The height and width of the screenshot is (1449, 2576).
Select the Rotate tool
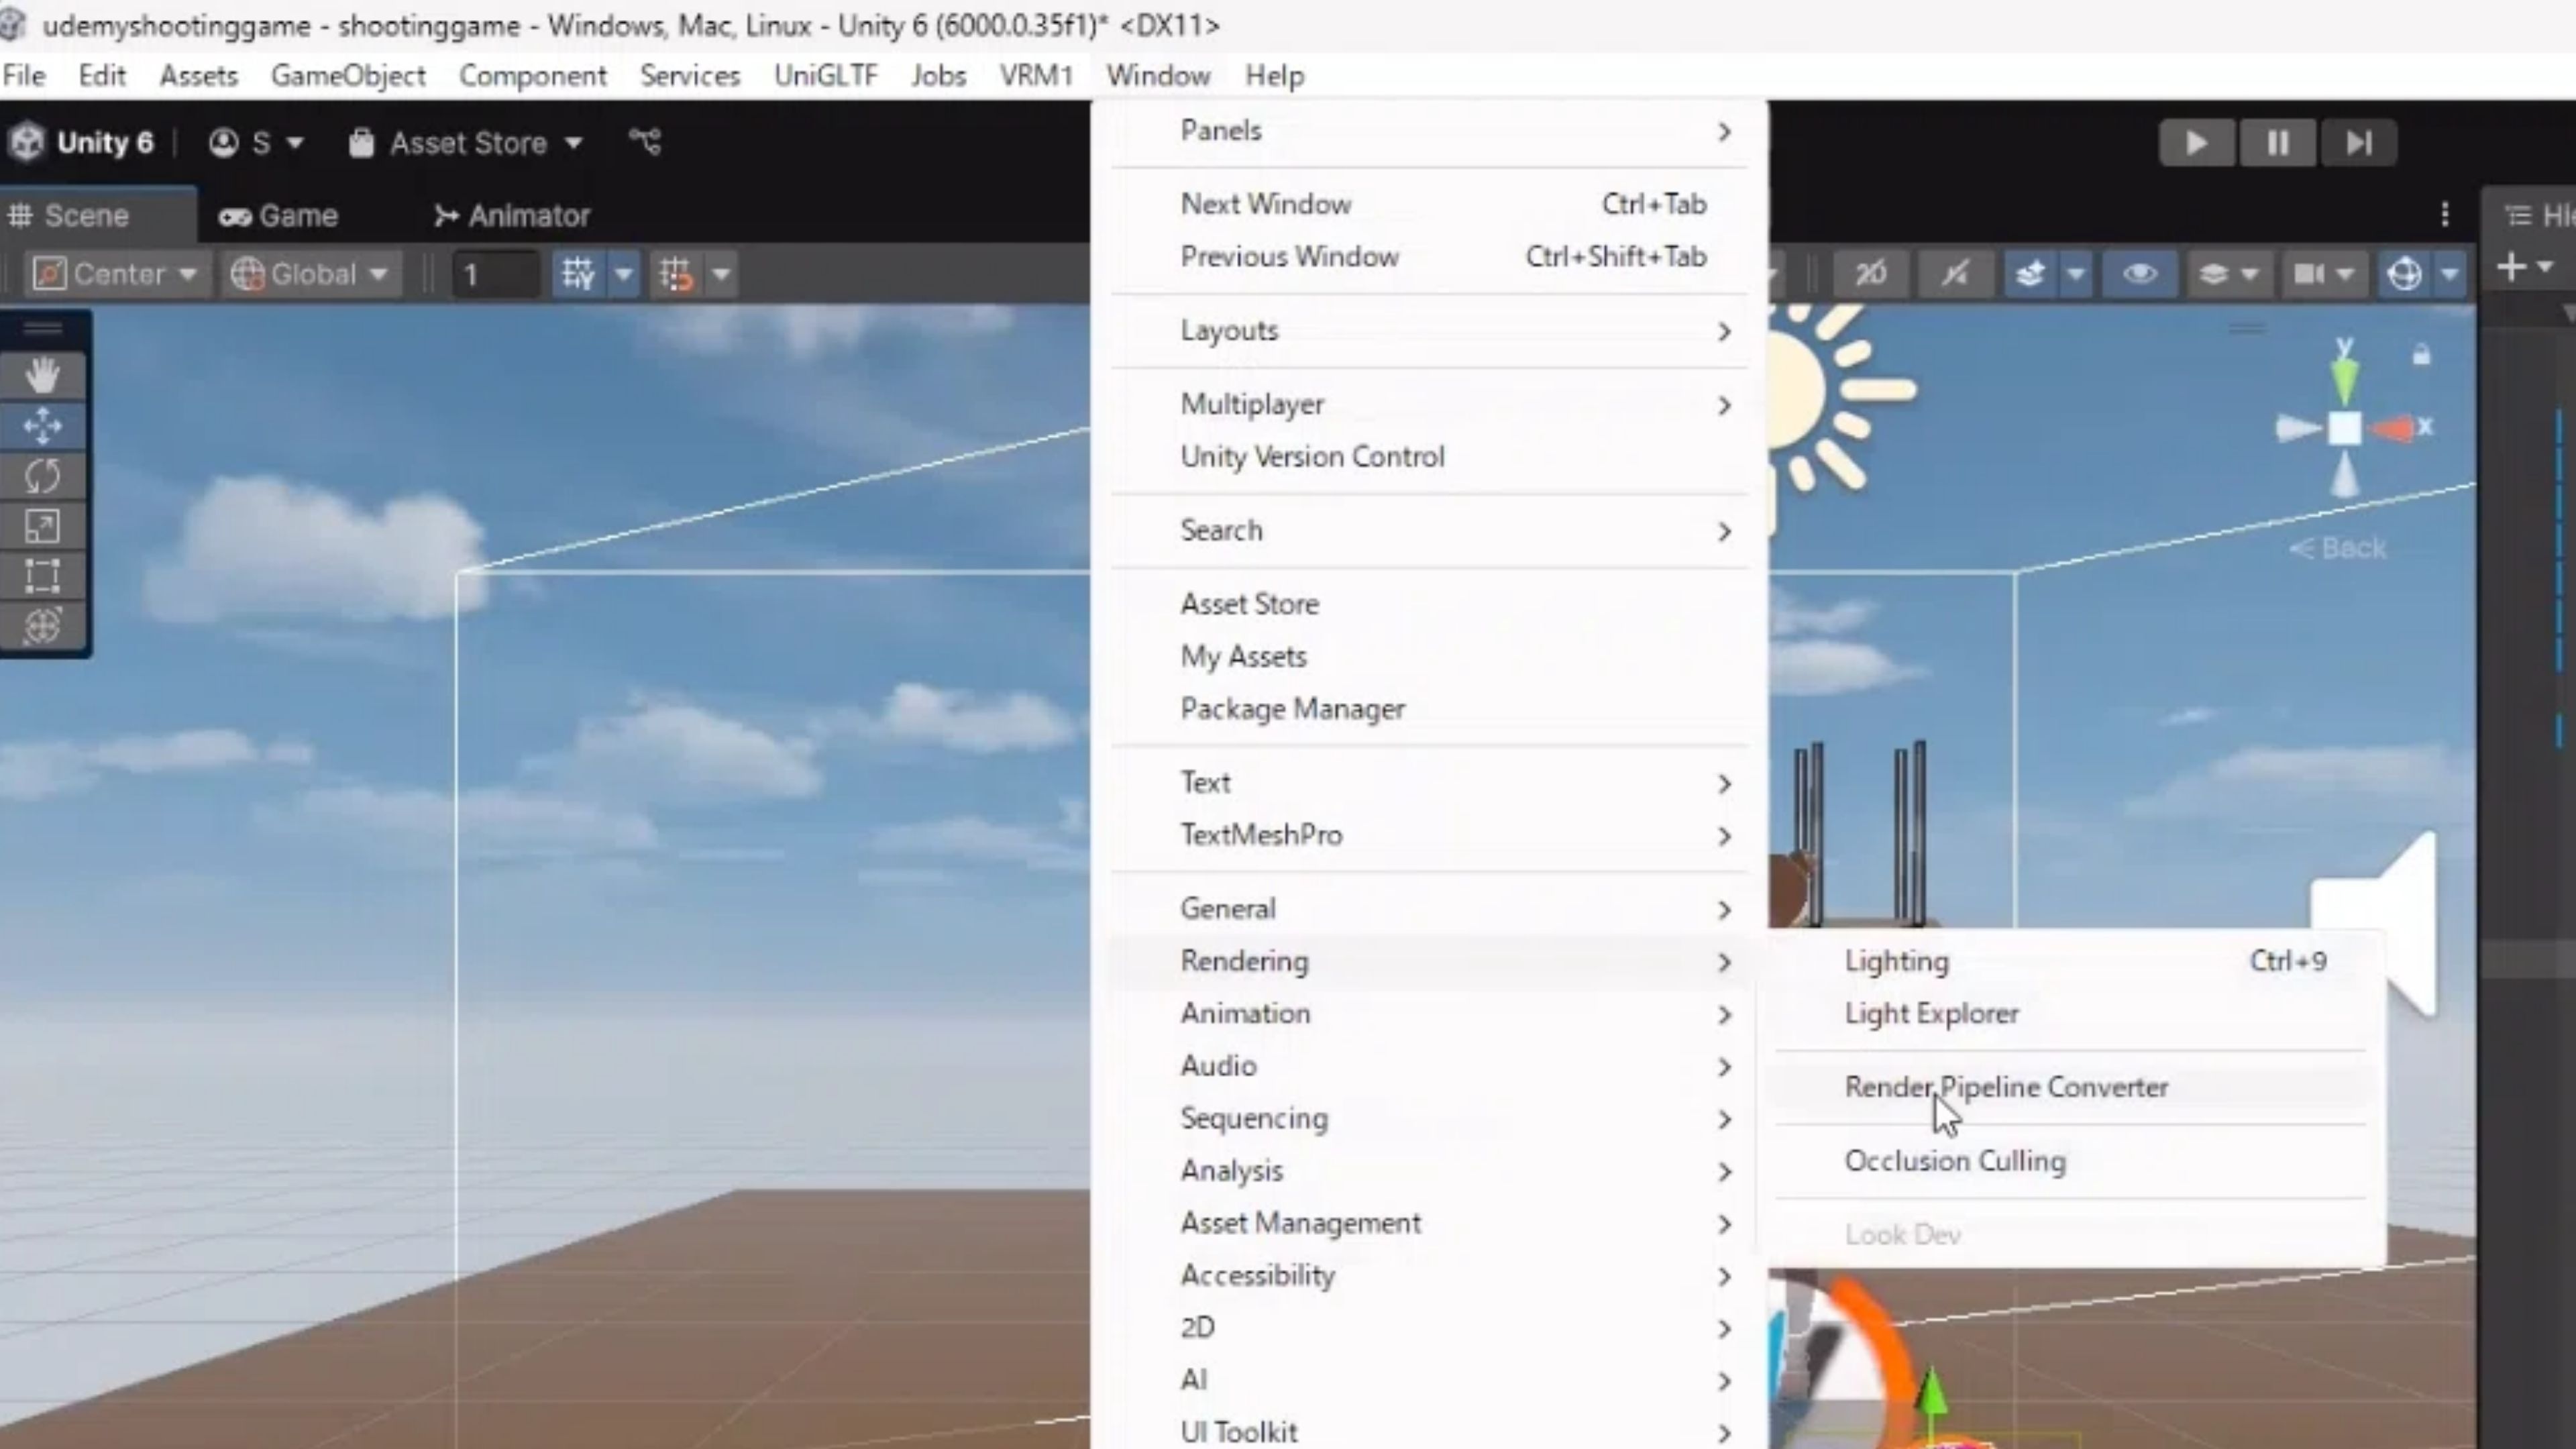42,476
